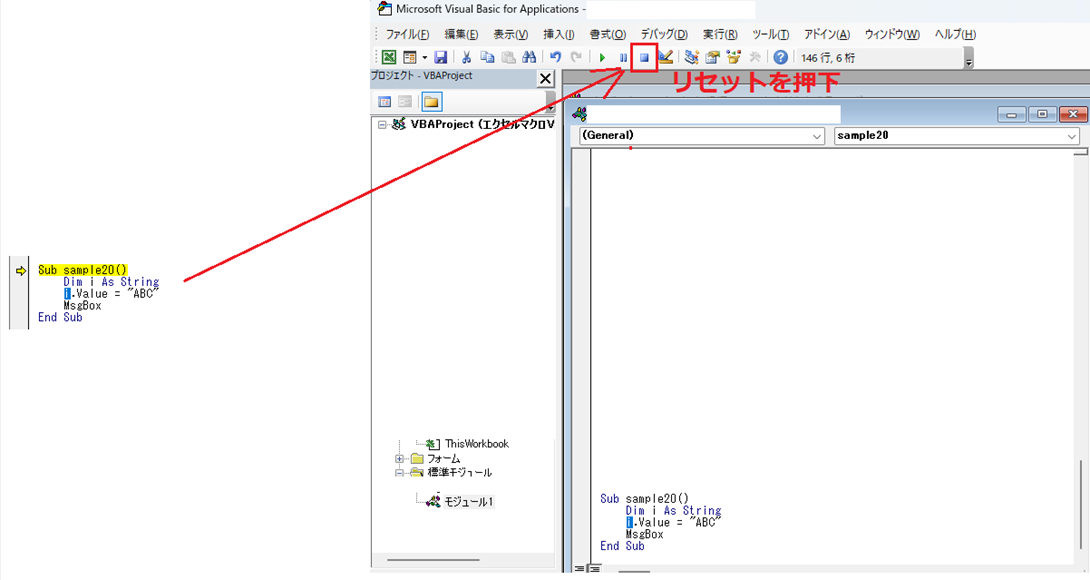
Task: Open Find with the binoculars icon
Action: pyautogui.click(x=529, y=58)
